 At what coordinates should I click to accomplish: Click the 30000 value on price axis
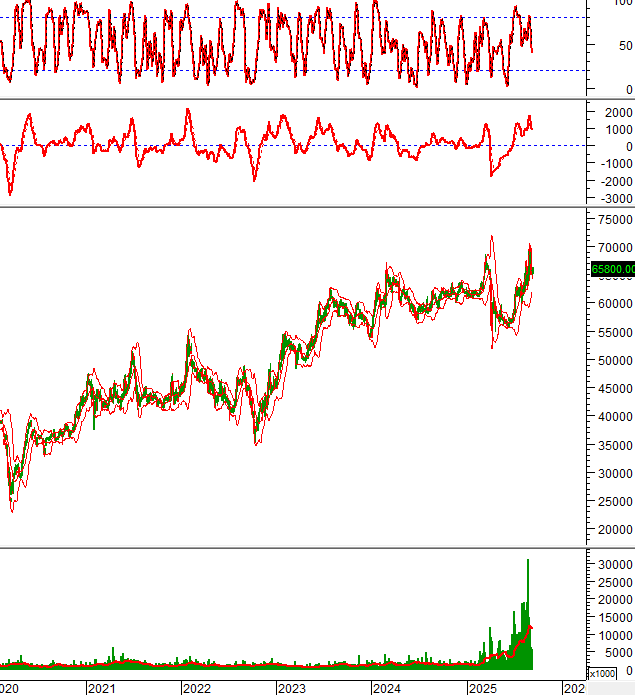[x=615, y=473]
